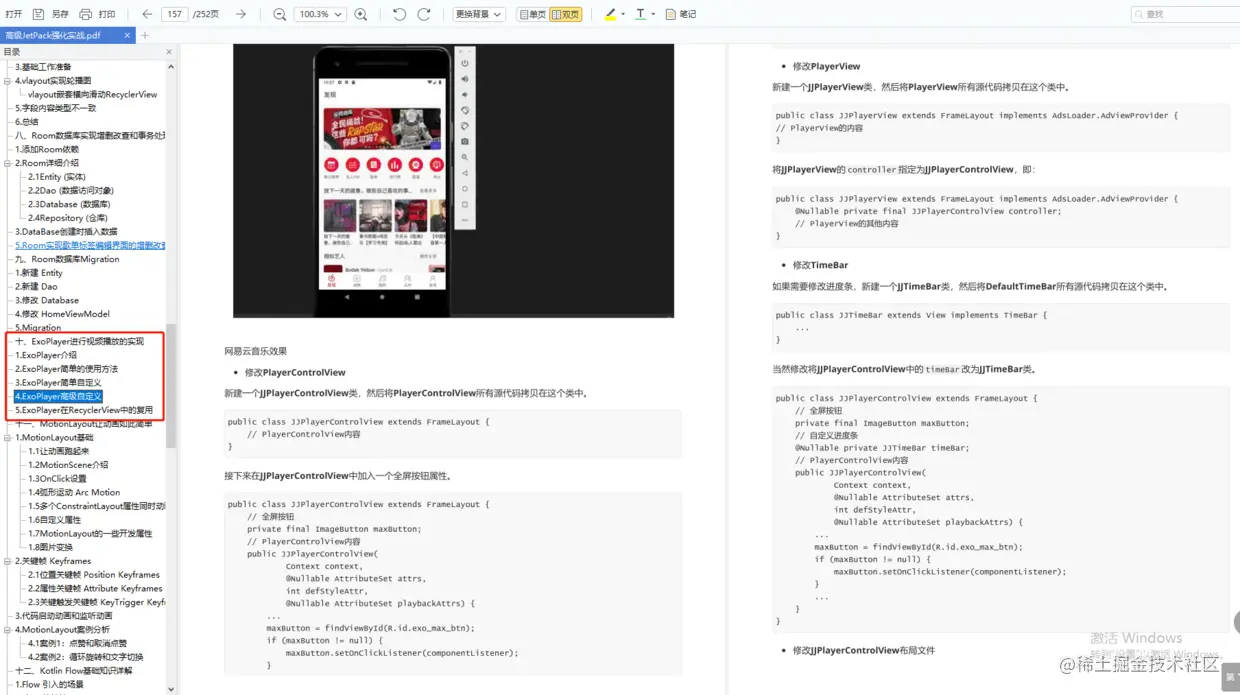Image resolution: width=1240 pixels, height=695 pixels.
Task: Click the outline panel vertical scrollbar thumb
Action: pyautogui.click(x=171, y=385)
